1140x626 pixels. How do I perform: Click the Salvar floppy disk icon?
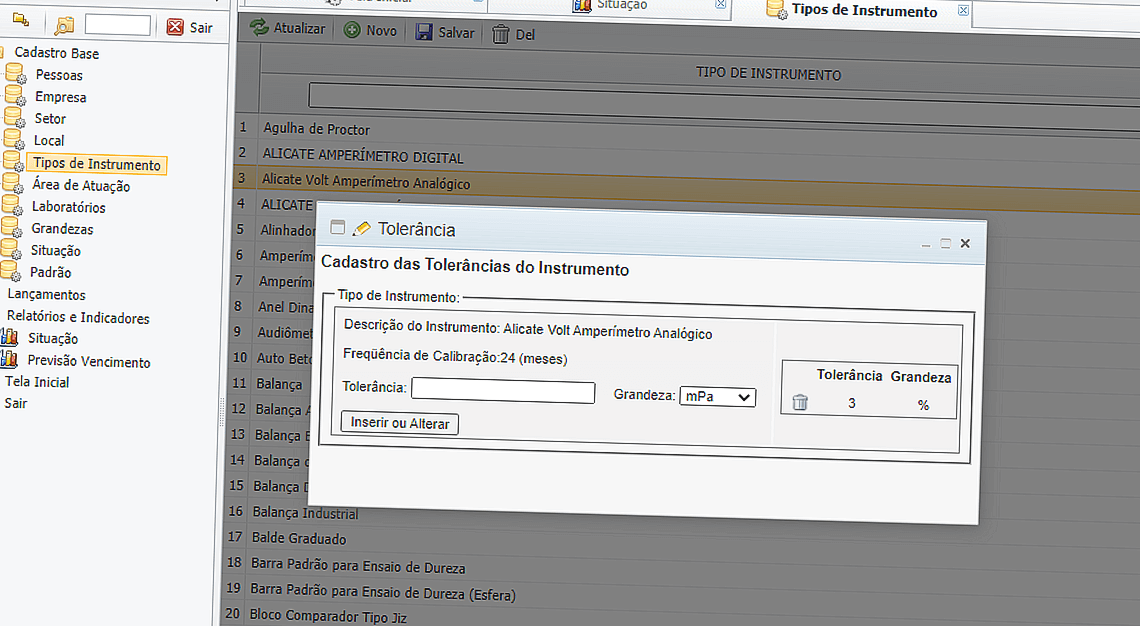pos(425,32)
